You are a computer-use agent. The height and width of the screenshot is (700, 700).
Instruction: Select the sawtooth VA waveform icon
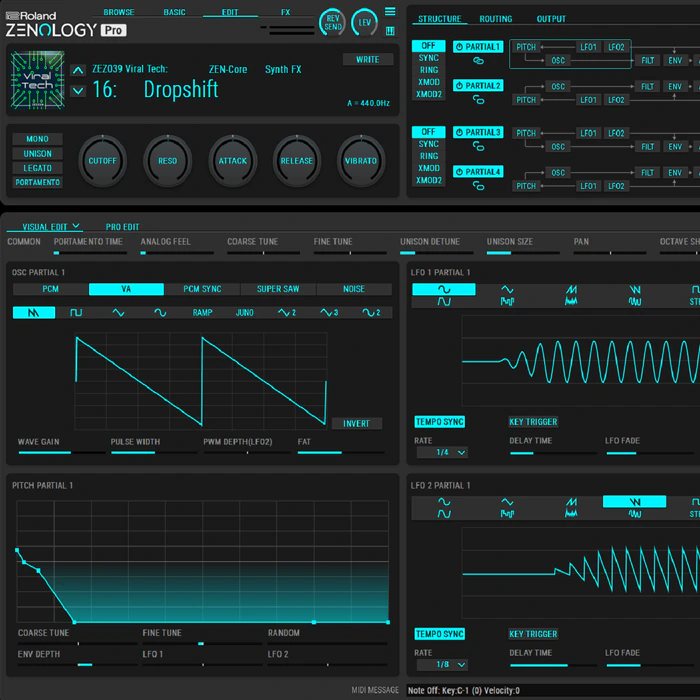click(x=34, y=312)
